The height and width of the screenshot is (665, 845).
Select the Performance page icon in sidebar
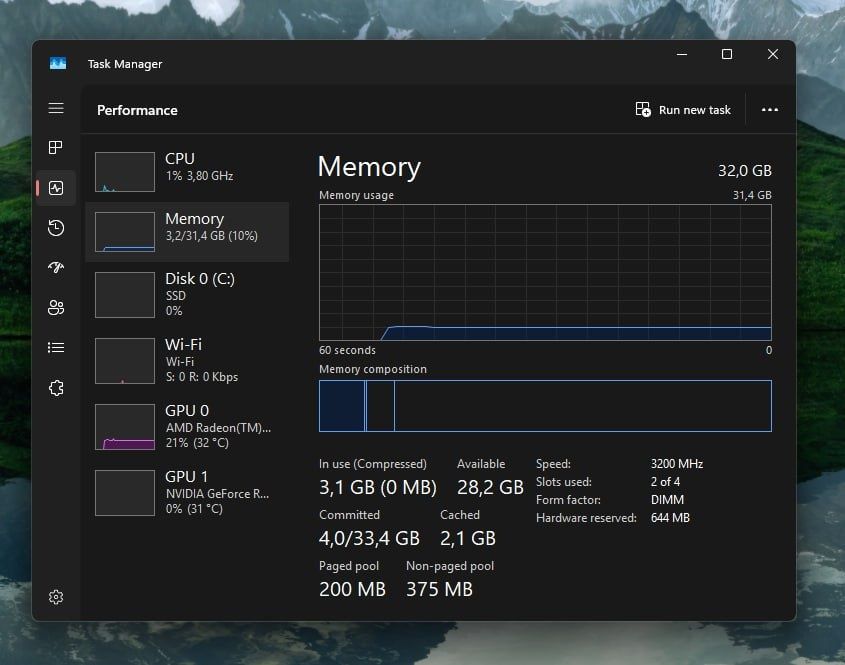click(x=56, y=188)
